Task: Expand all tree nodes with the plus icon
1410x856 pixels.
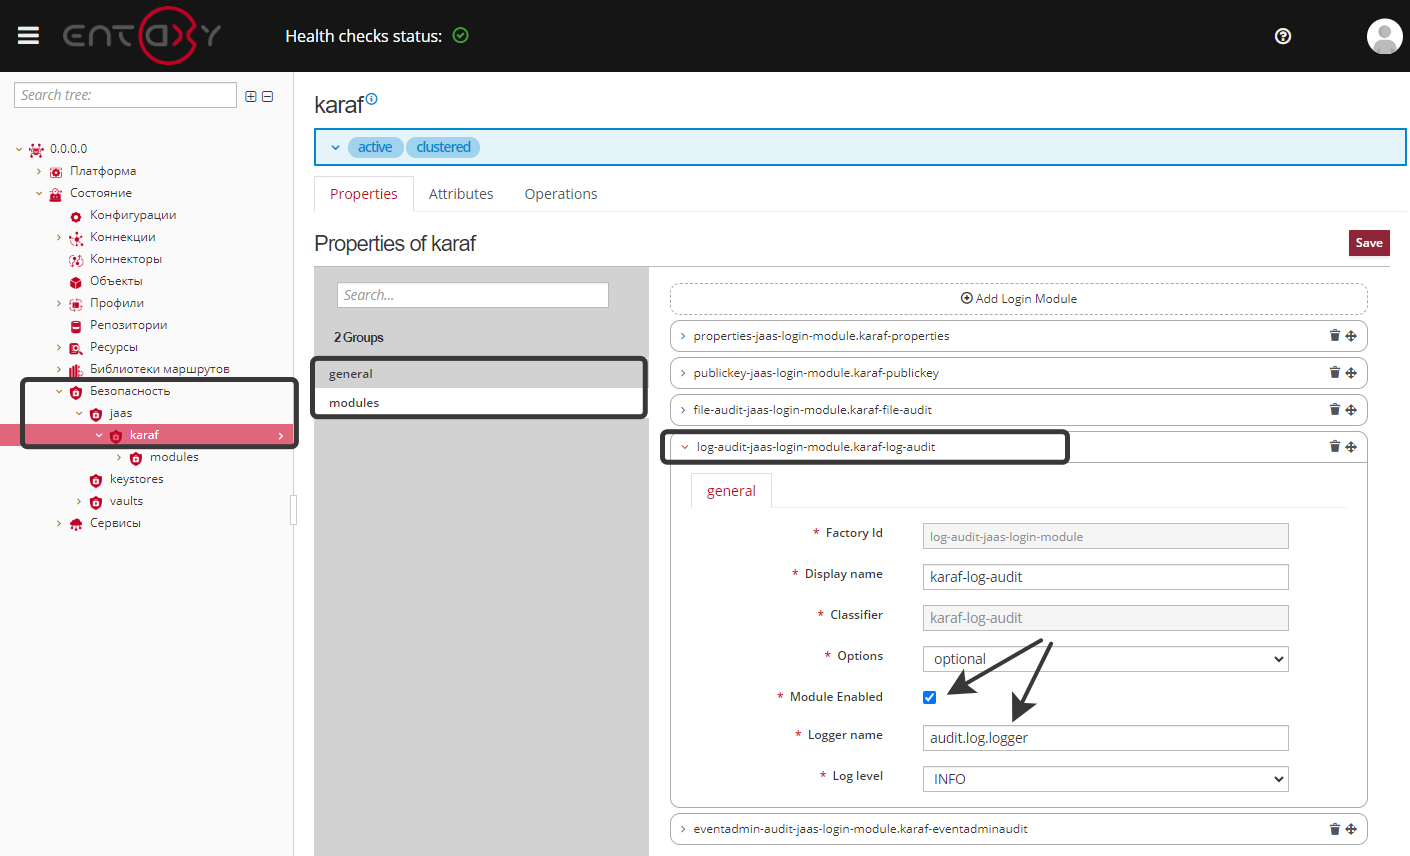Action: click(249, 95)
